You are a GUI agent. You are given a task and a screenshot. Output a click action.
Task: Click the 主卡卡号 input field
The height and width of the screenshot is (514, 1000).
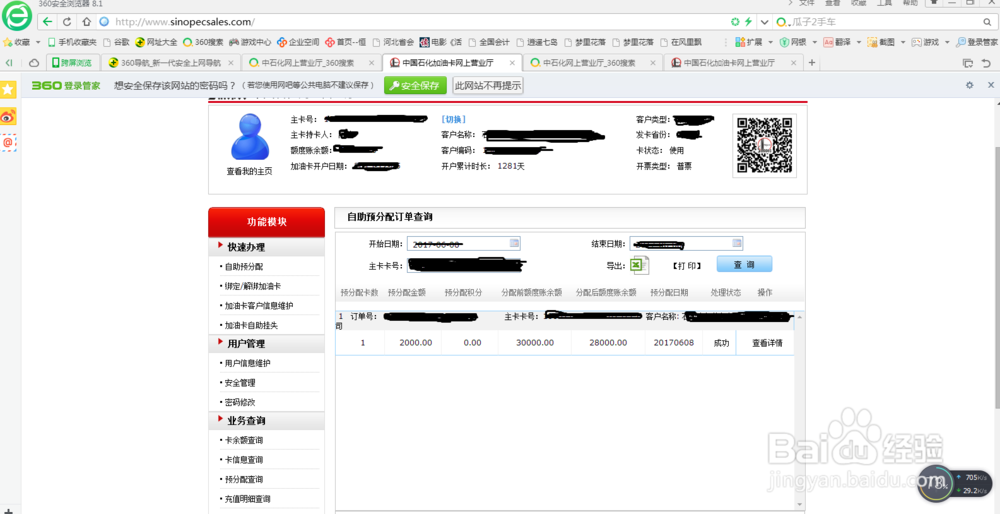pos(464,265)
